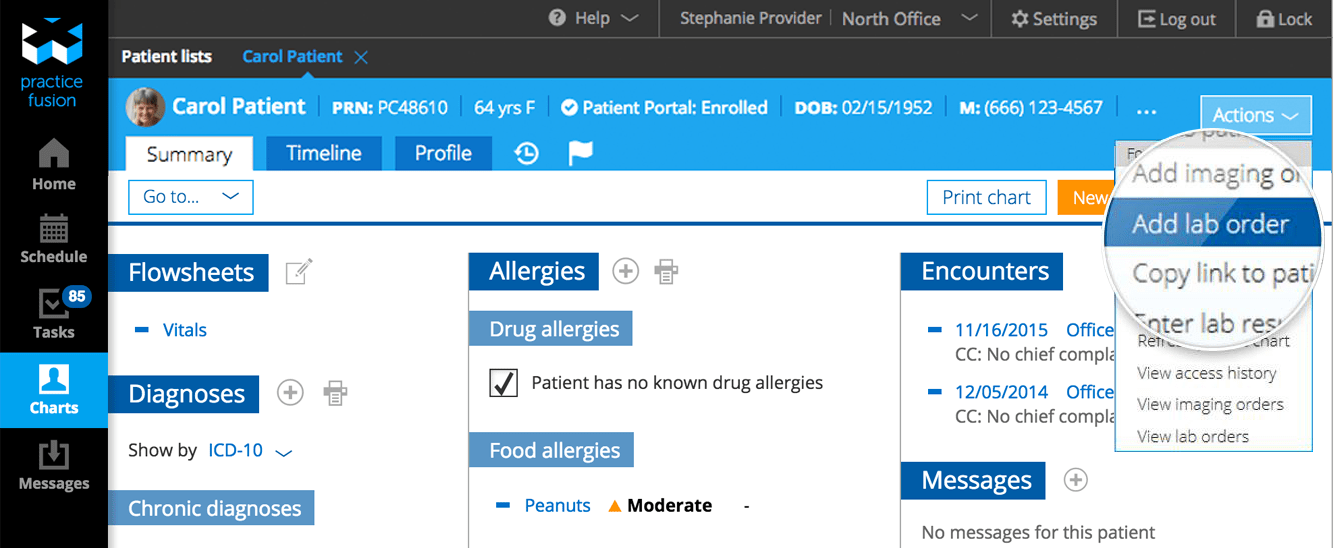Image resolution: width=1337 pixels, height=548 pixels.
Task: Close the Carol Patient tab
Action: pos(361,57)
